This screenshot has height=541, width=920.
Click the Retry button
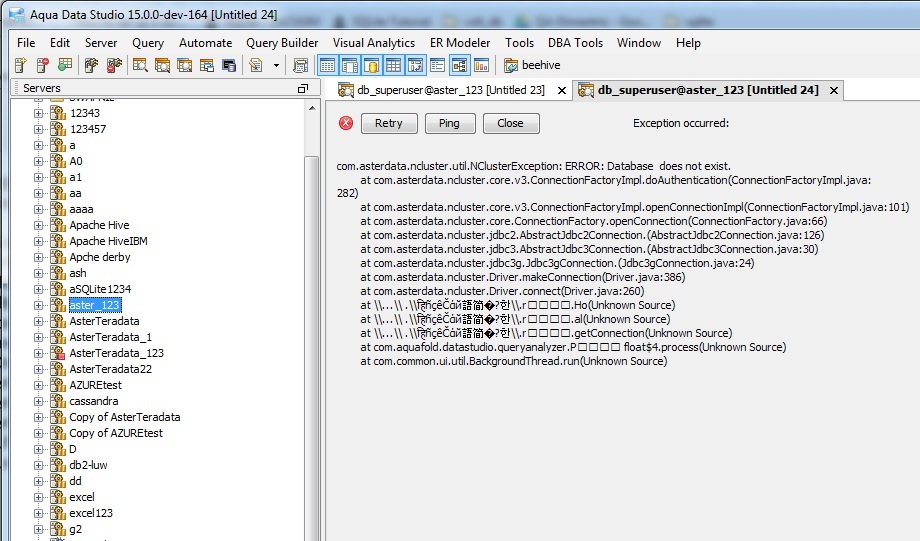(389, 123)
